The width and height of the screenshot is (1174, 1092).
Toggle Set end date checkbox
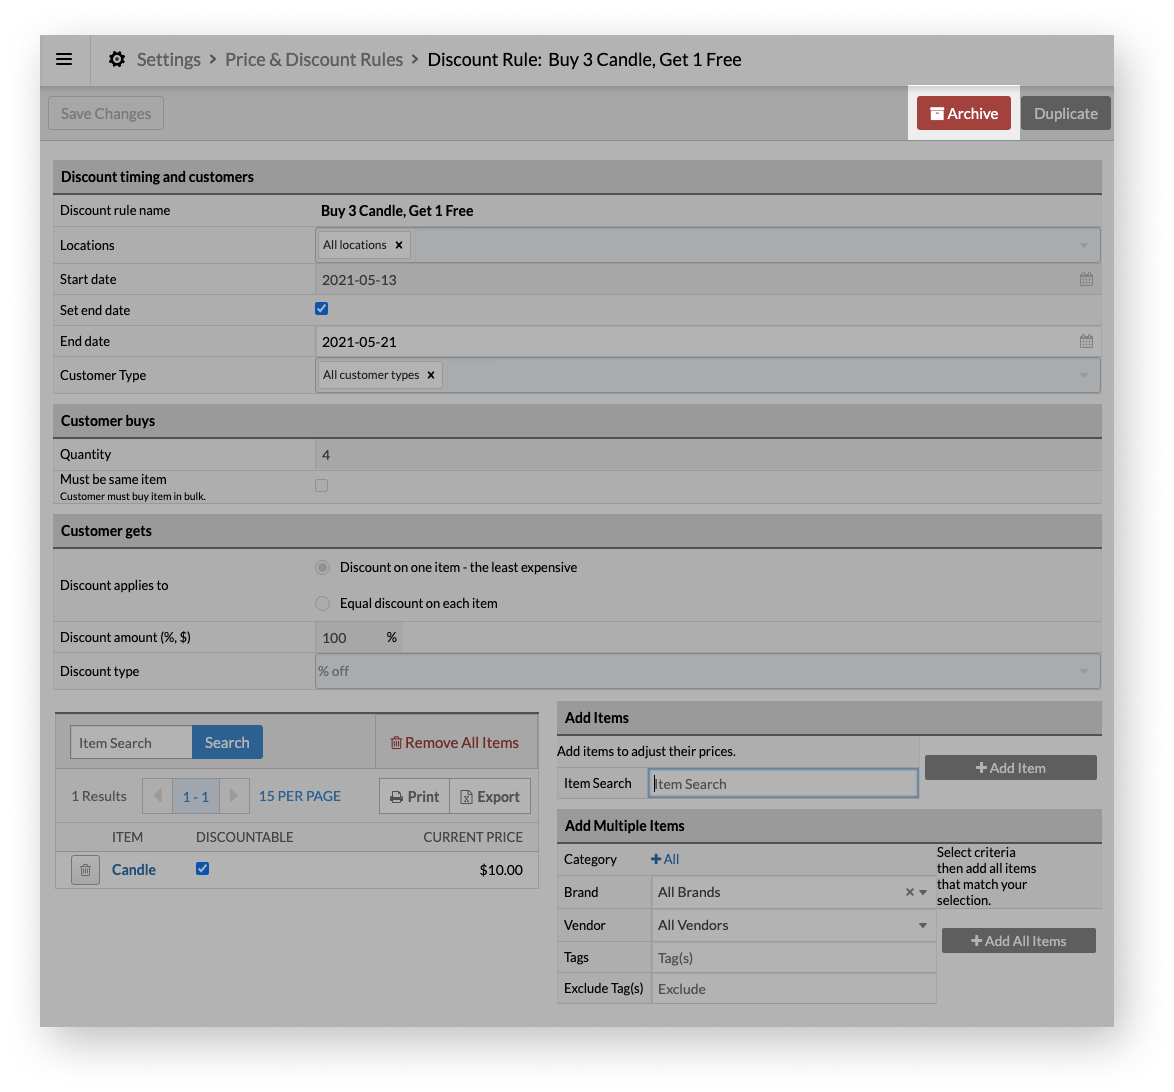point(322,309)
